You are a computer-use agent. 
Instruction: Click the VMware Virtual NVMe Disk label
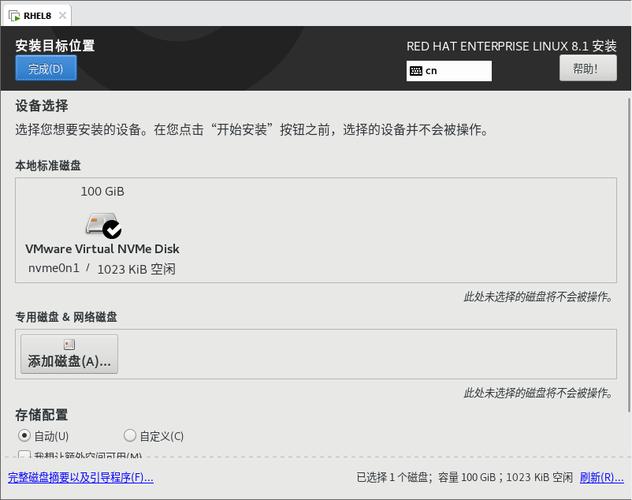coord(102,249)
